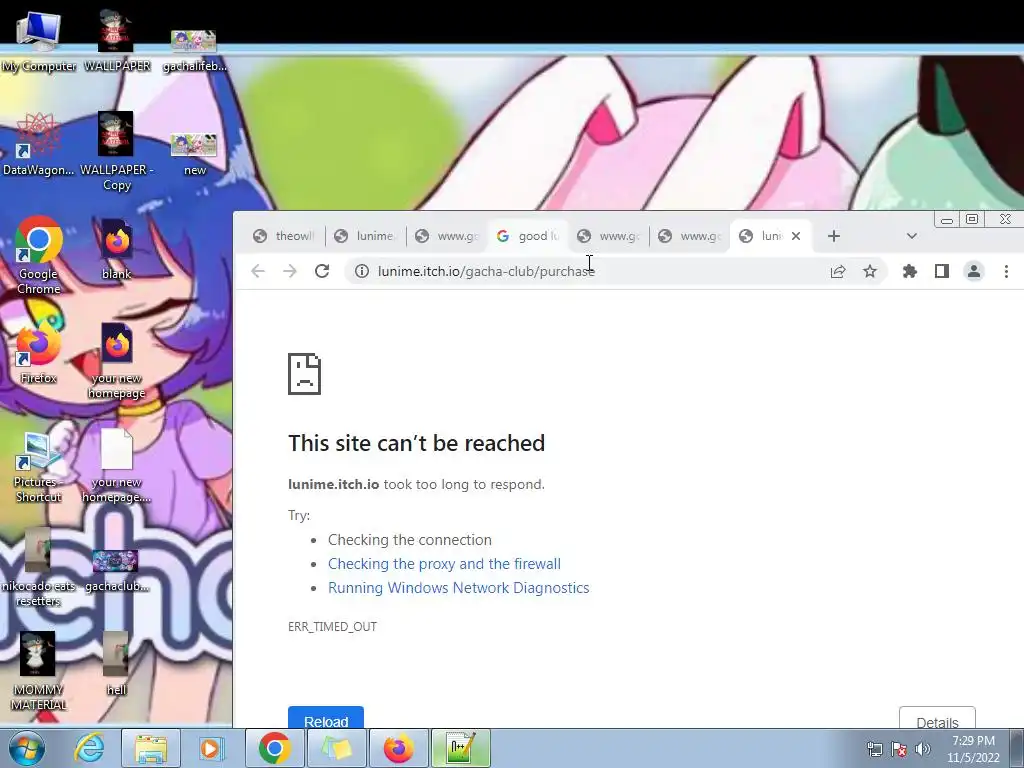This screenshot has height=768, width=1024.
Task: Reload page using the toolbar refresh icon
Action: (322, 271)
